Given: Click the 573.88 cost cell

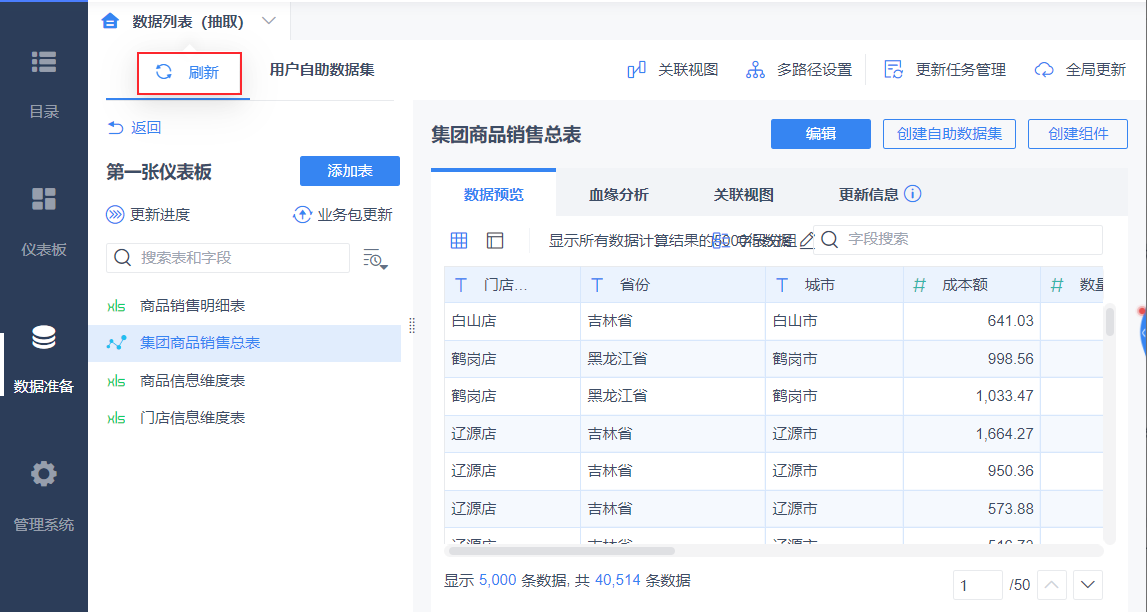Looking at the screenshot, I should click(972, 508).
